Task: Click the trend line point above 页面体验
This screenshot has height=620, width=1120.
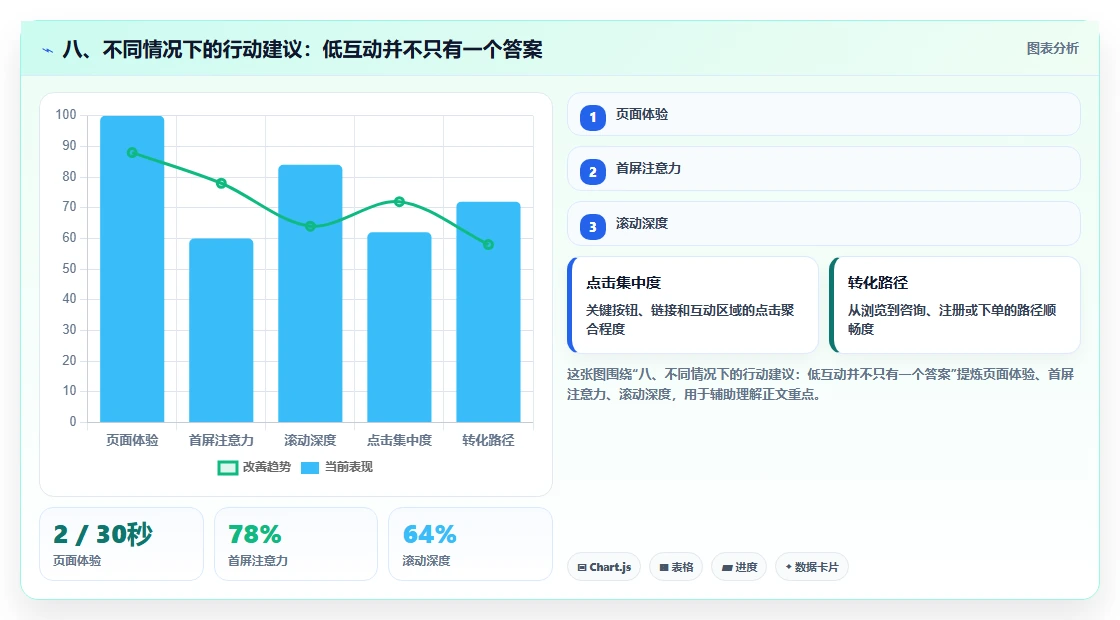Action: pos(132,153)
